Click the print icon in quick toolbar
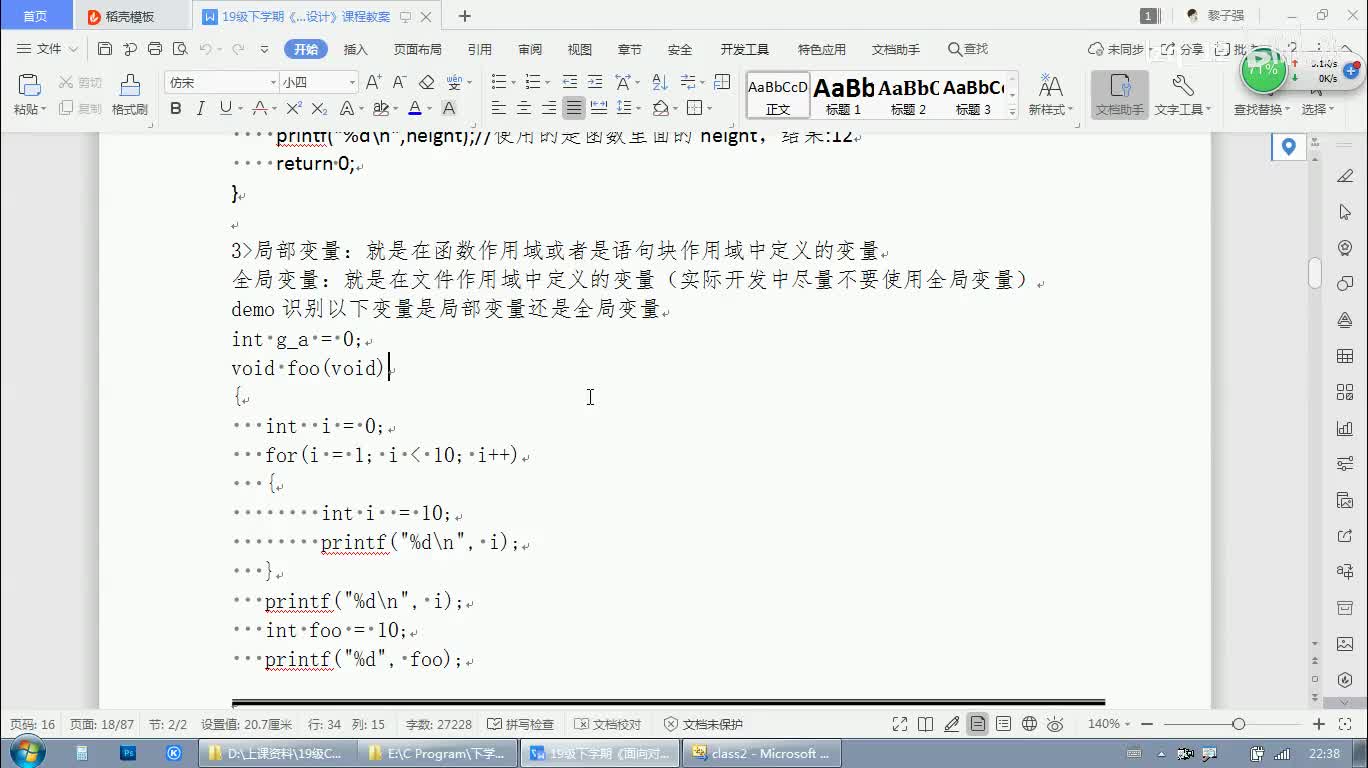 point(155,49)
